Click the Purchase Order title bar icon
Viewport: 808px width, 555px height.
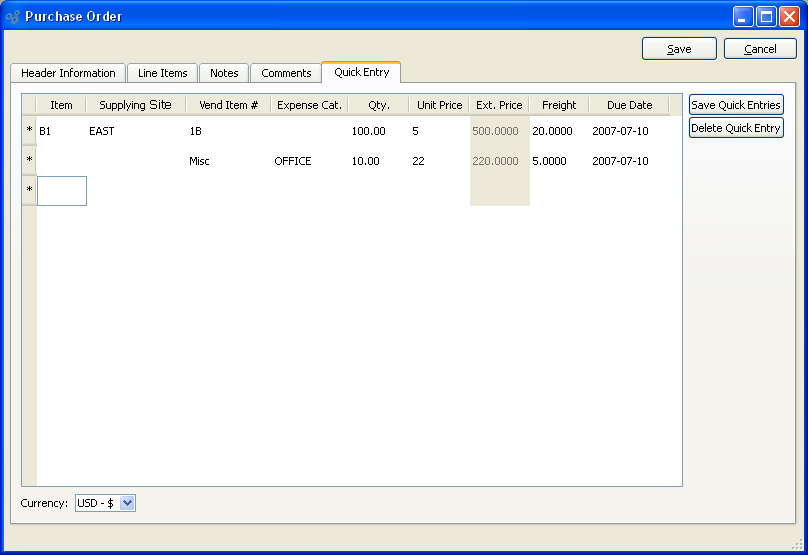pyautogui.click(x=12, y=17)
